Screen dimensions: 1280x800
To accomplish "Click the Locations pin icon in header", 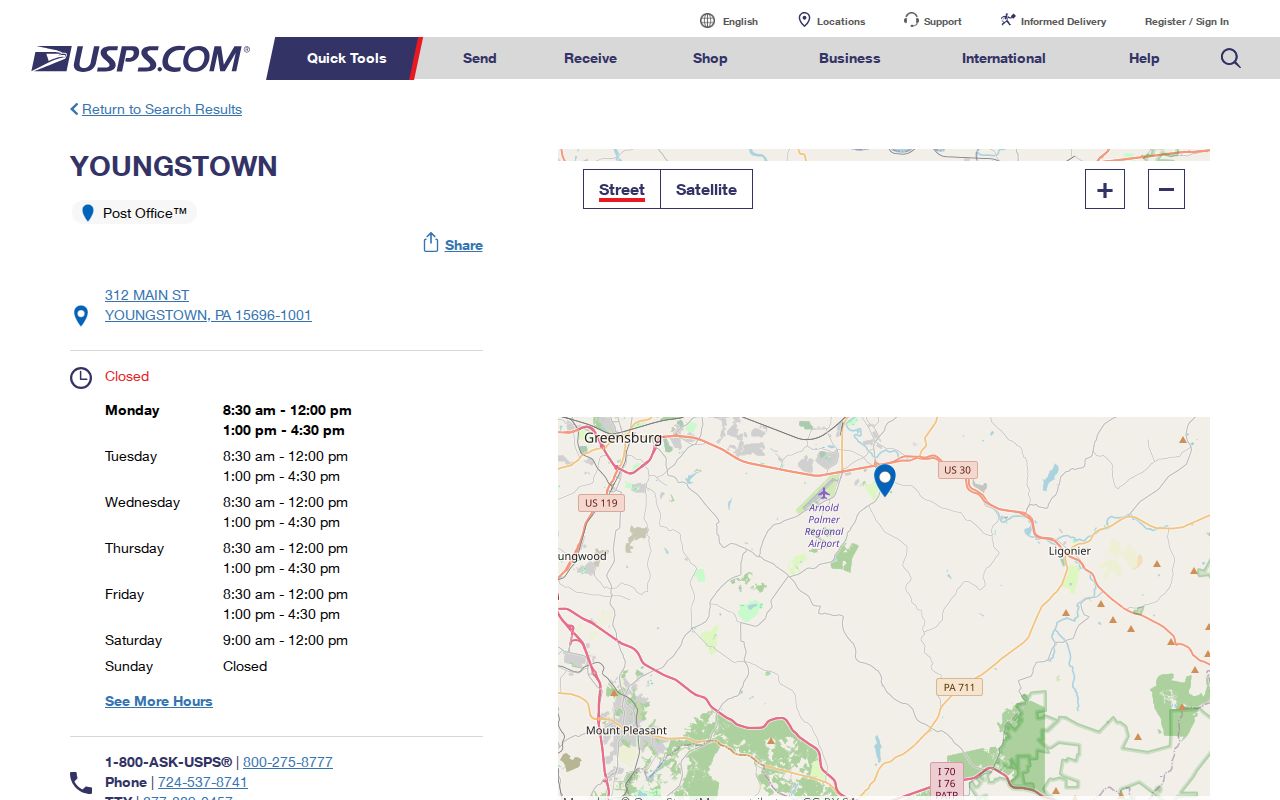I will click(804, 20).
